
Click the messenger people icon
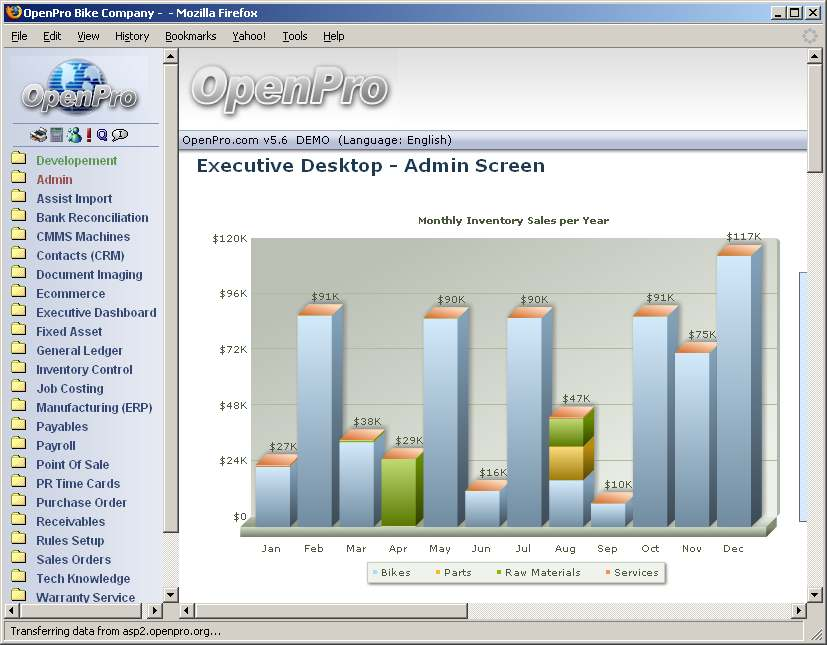click(73, 135)
